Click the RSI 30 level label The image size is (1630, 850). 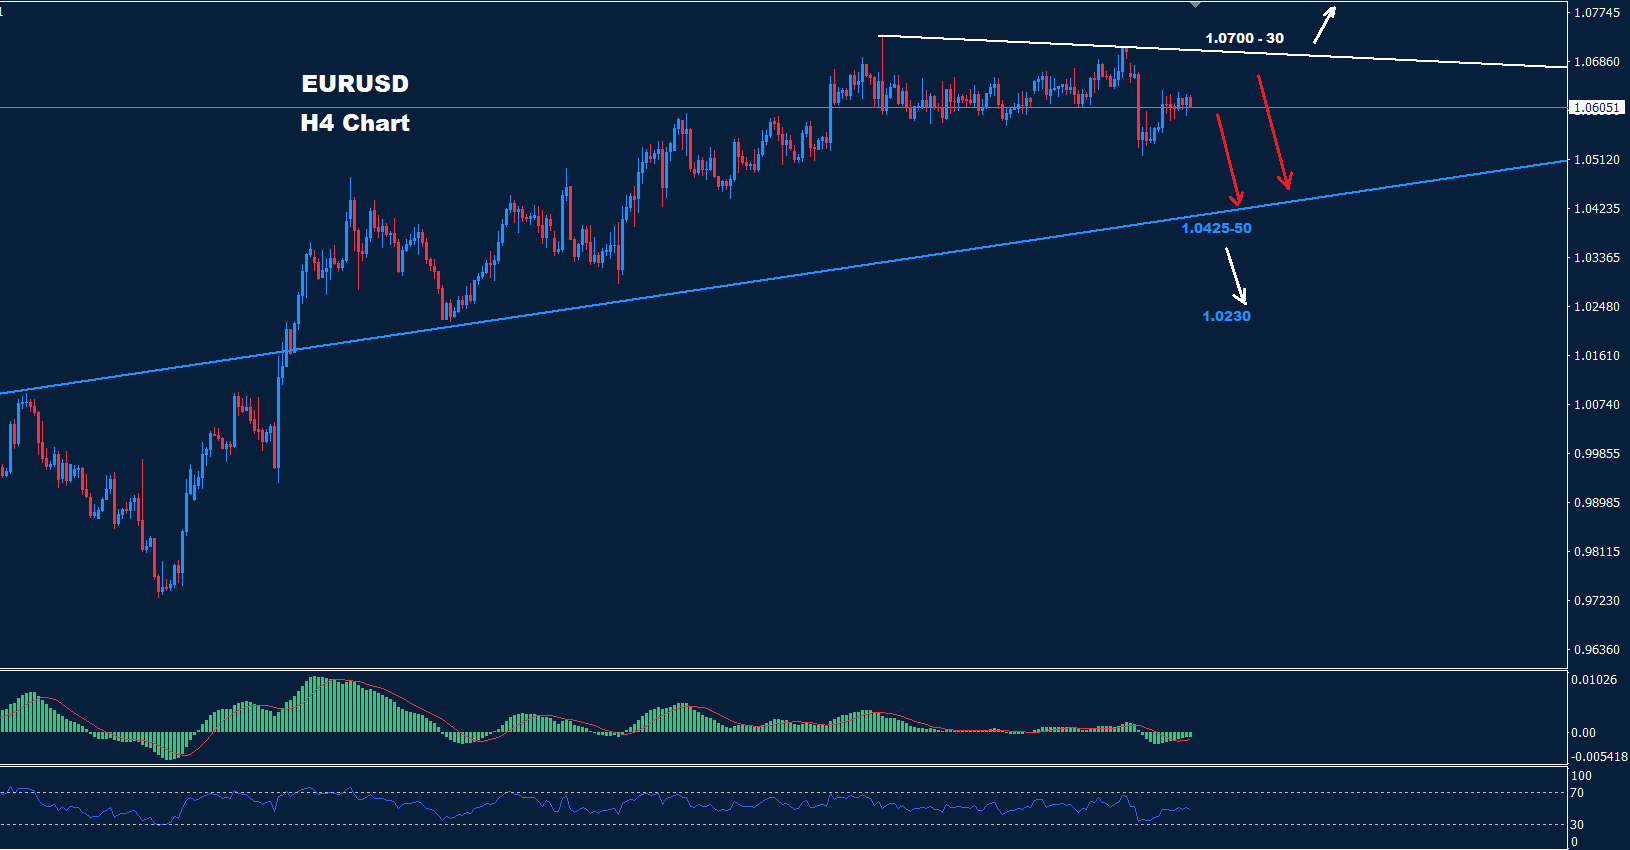(x=1577, y=825)
